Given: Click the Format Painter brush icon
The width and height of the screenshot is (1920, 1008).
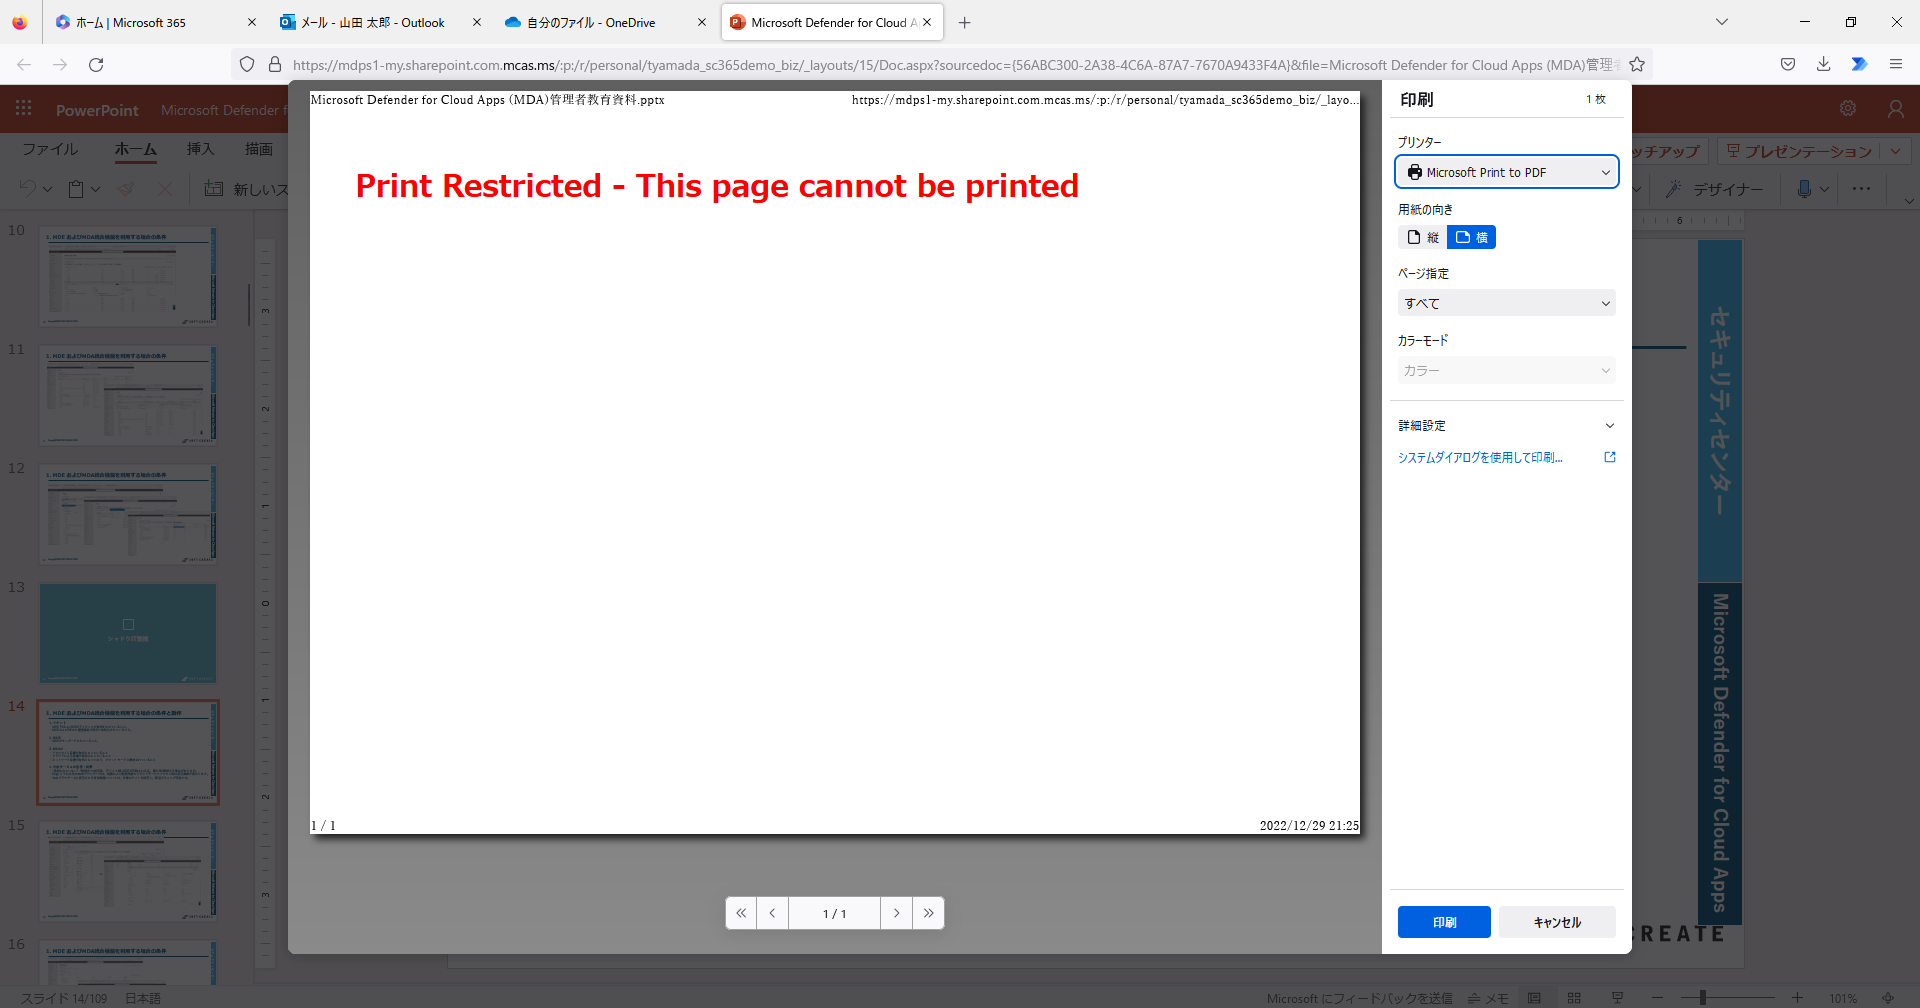Looking at the screenshot, I should click(126, 188).
